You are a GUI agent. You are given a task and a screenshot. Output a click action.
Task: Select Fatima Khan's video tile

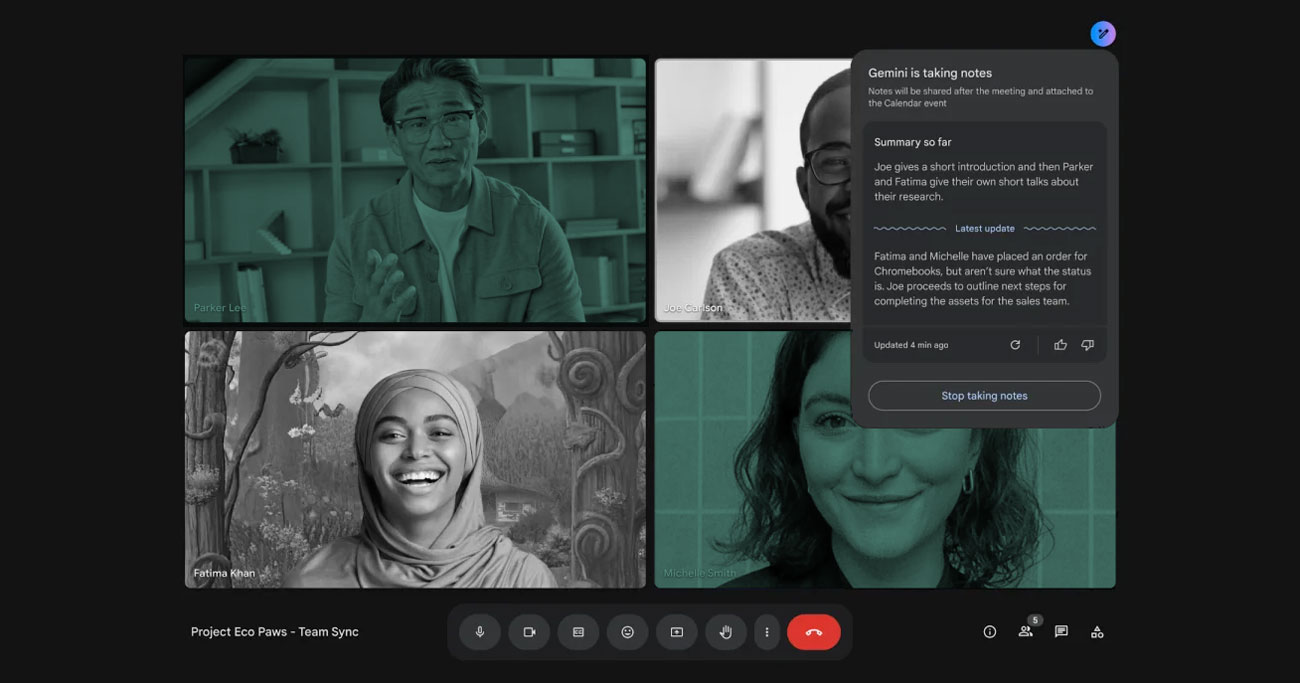point(415,460)
